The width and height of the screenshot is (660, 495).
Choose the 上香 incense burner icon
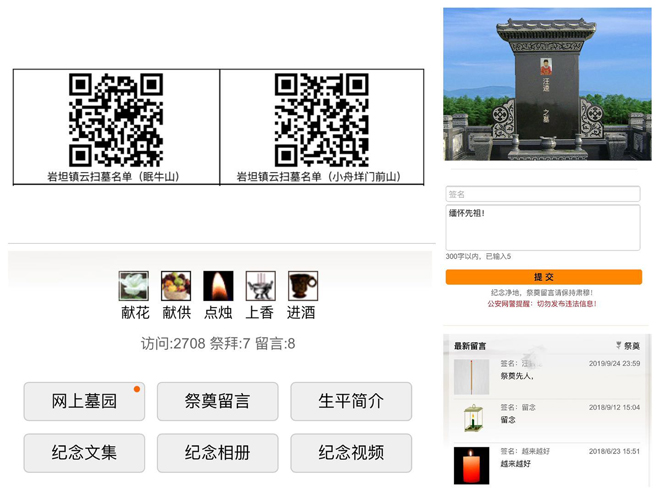[x=261, y=285]
